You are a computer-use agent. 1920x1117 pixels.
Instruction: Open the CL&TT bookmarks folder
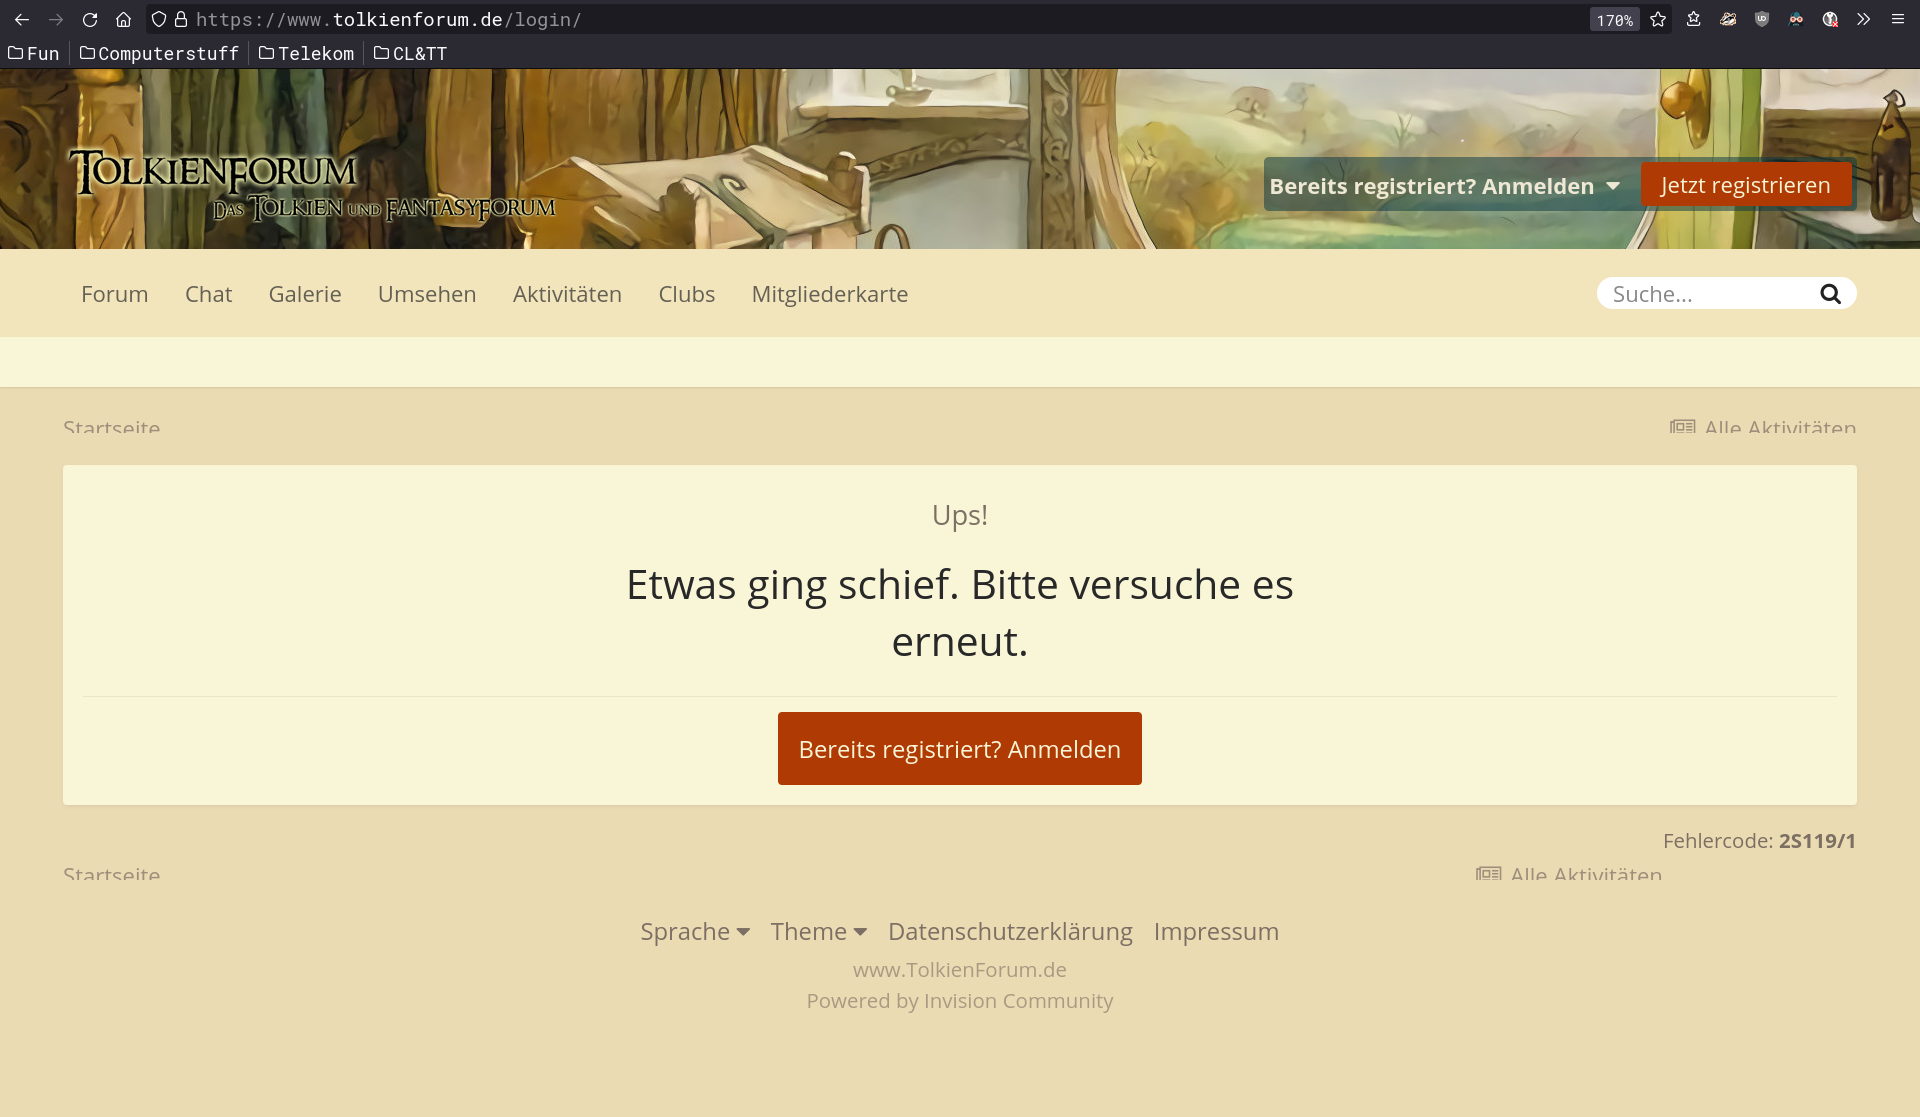pyautogui.click(x=410, y=53)
